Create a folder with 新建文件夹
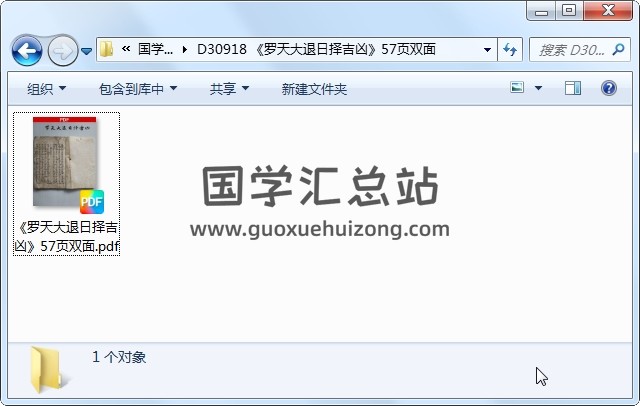The height and width of the screenshot is (406, 640). (314, 89)
